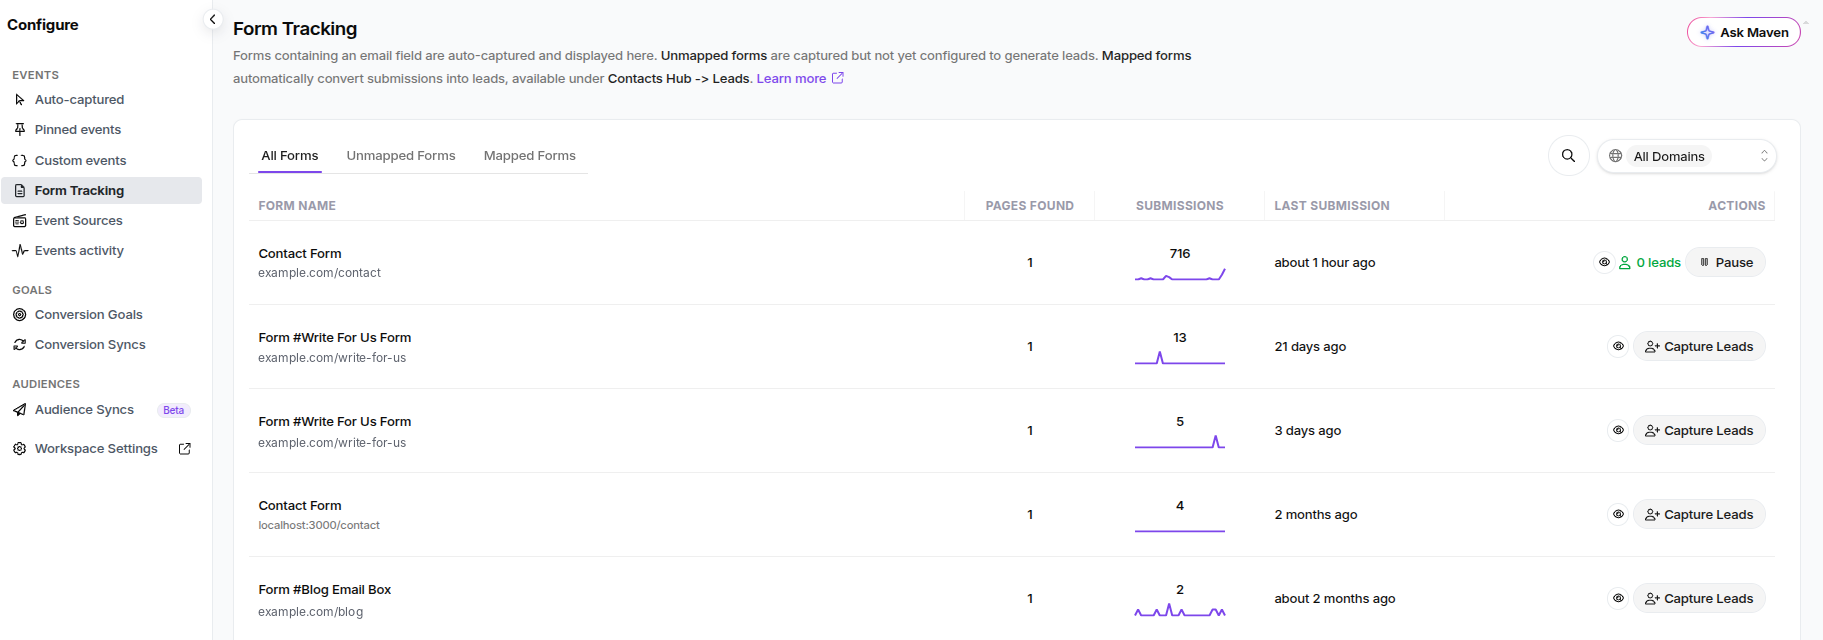Screen dimensions: 1823x640
Task: Open the Learn more link
Action: point(800,79)
